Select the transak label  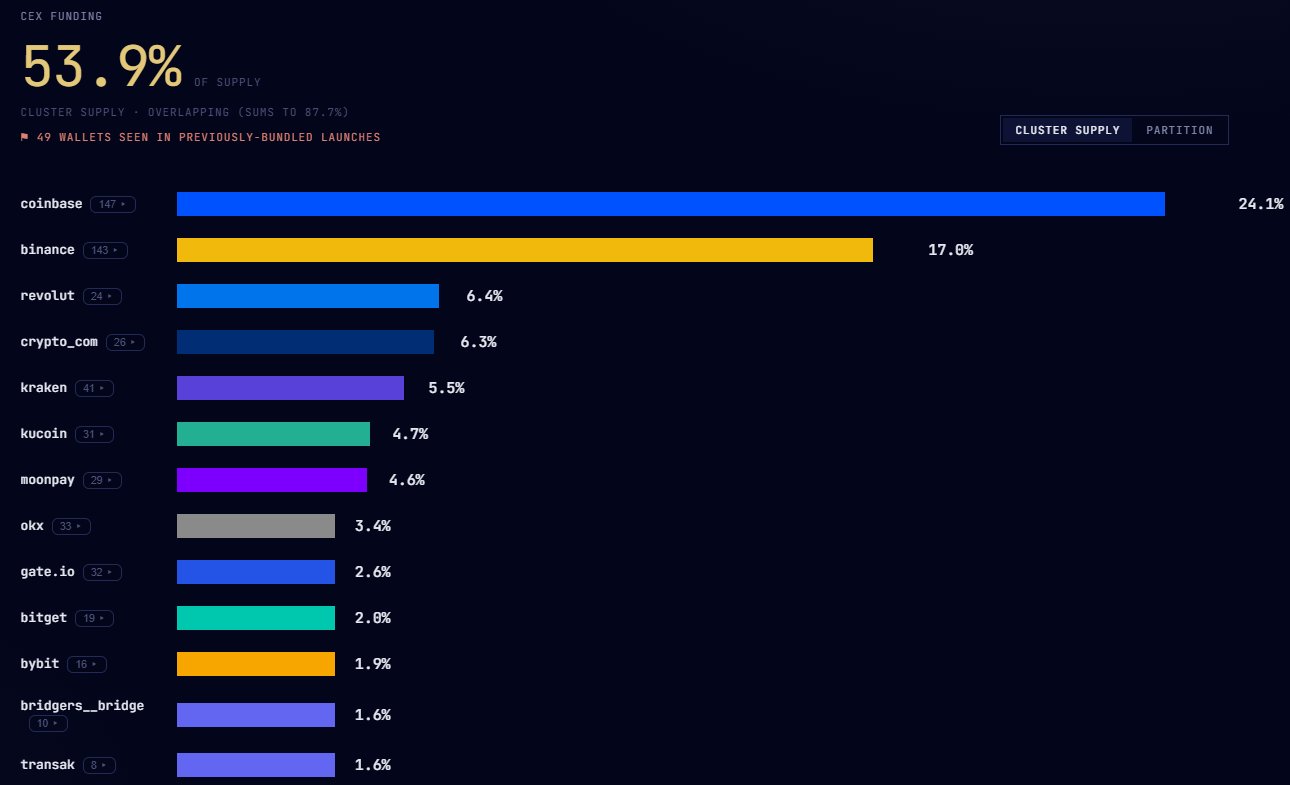point(48,765)
